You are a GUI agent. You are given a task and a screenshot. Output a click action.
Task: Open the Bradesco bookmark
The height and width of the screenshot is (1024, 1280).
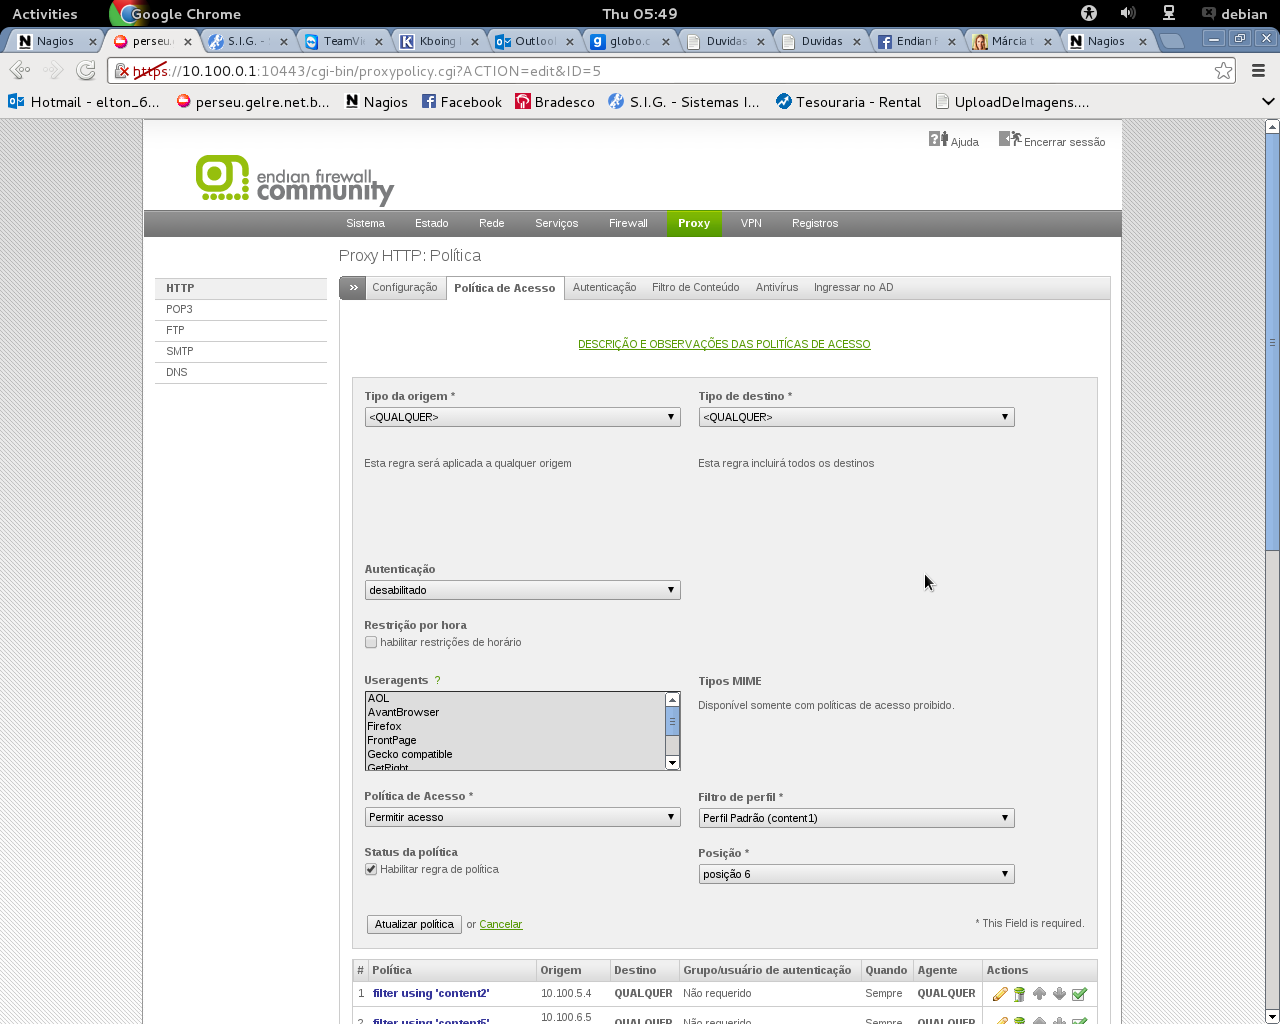[x=555, y=102]
